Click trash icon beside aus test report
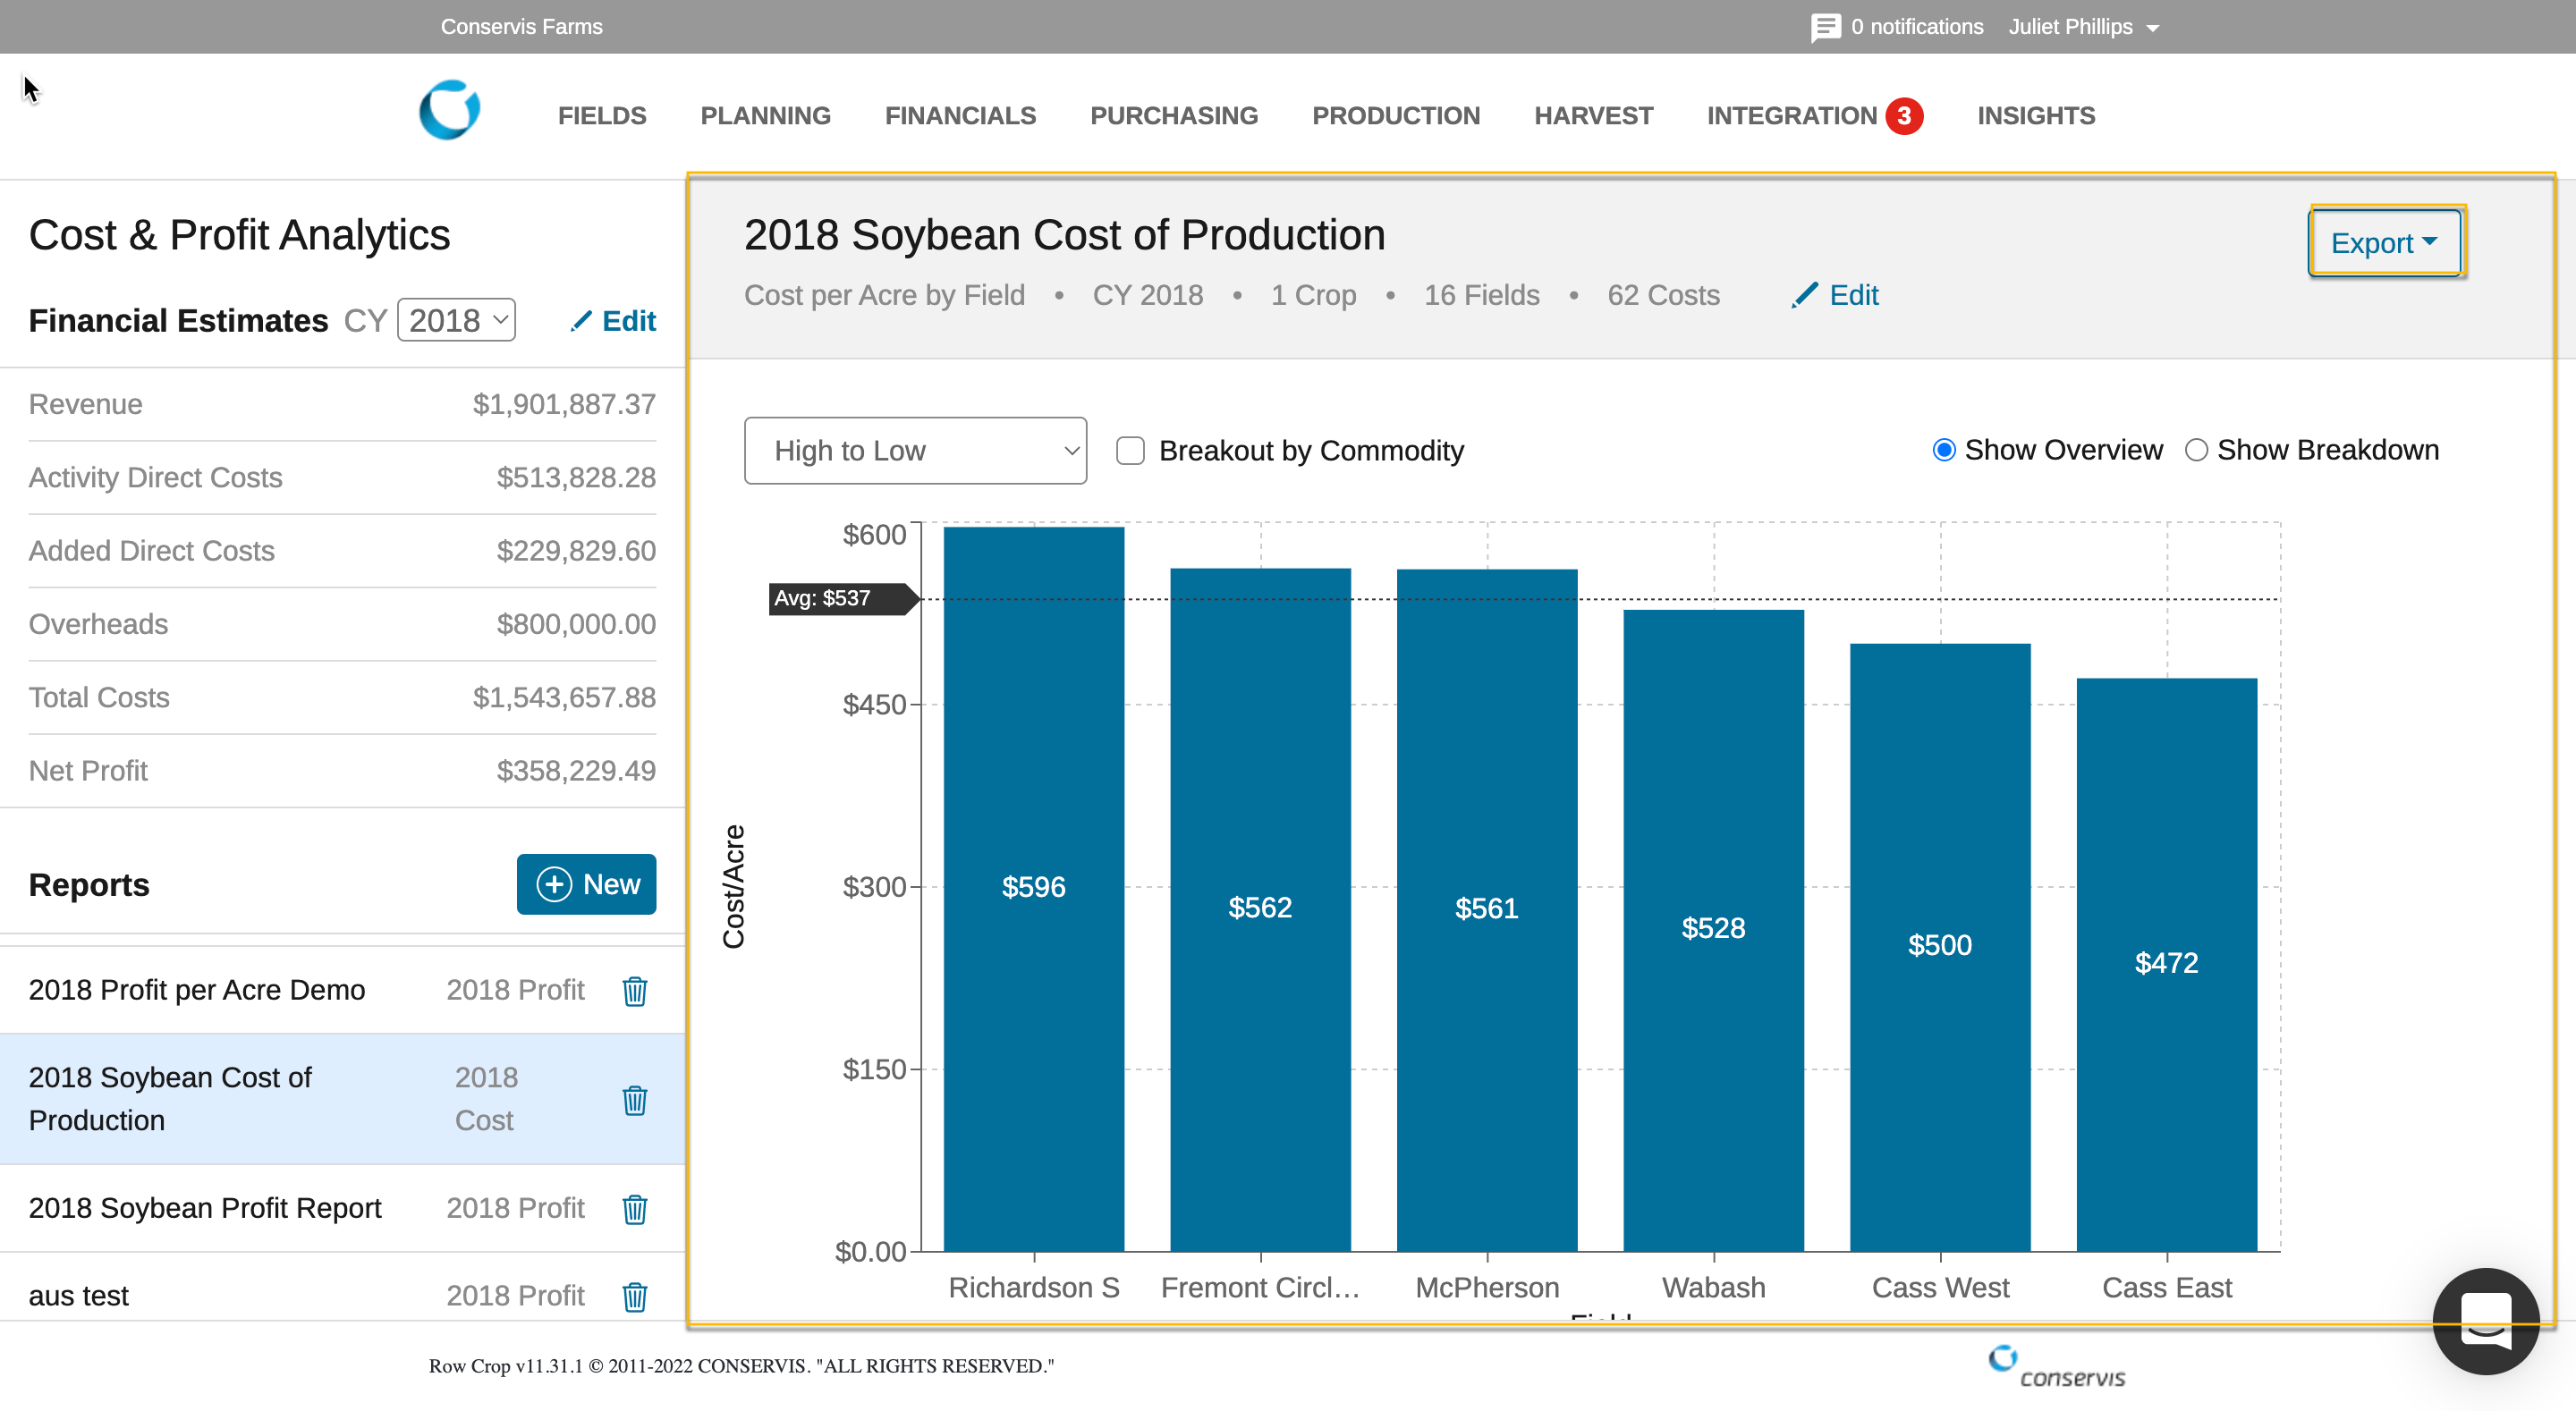The width and height of the screenshot is (2576, 1411). 634,1296
